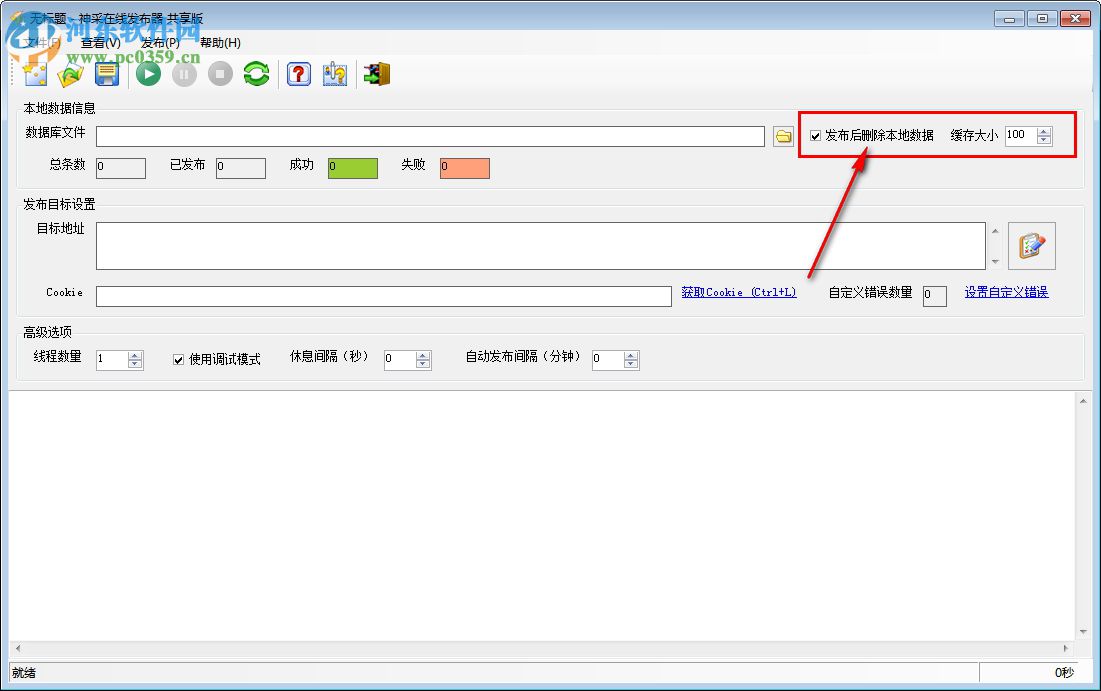Click the 目标地址 text area
This screenshot has width=1101, height=691.
(x=541, y=246)
